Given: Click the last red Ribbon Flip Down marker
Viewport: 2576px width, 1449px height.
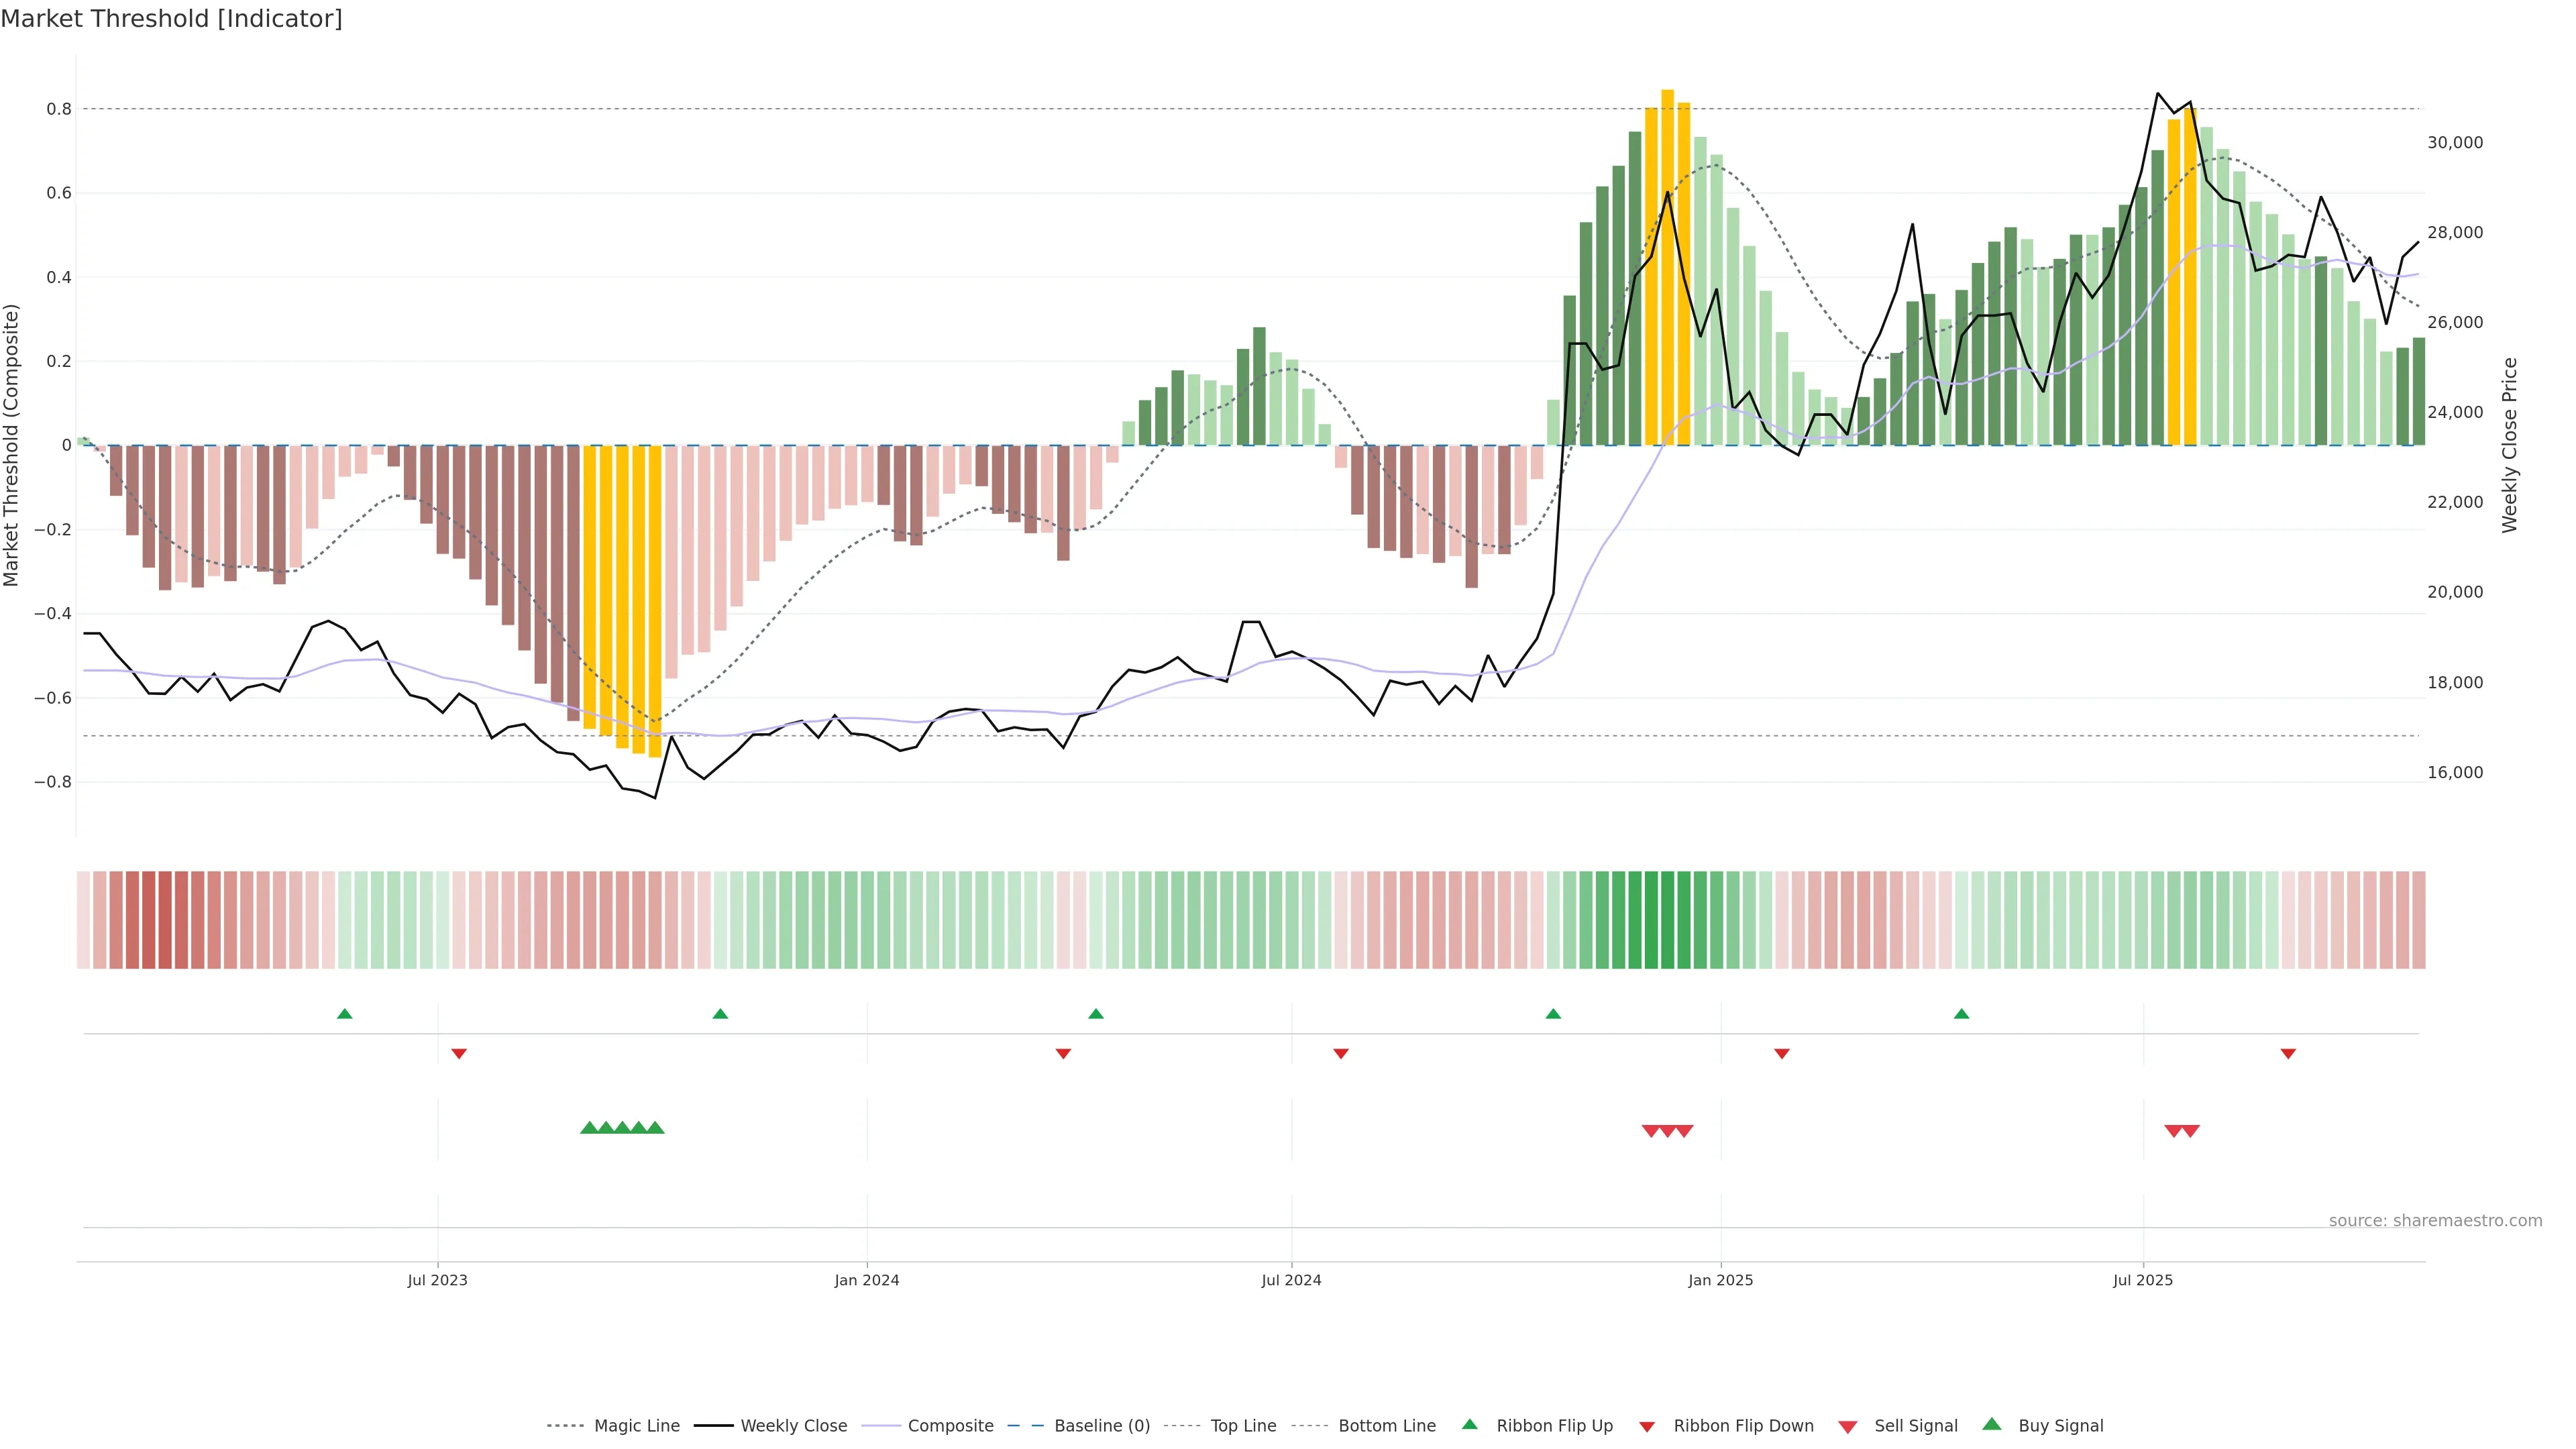Looking at the screenshot, I should pos(2288,1054).
